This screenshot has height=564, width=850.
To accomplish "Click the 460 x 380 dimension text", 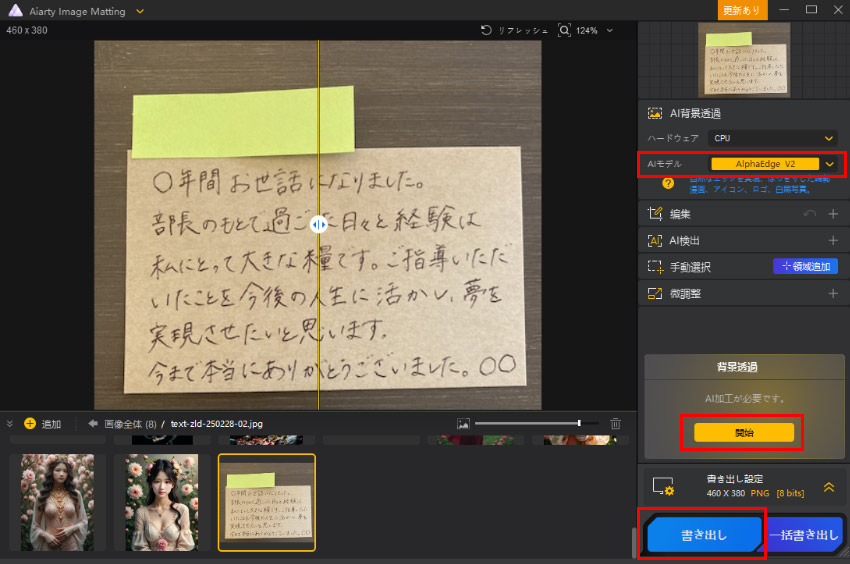I will pyautogui.click(x=27, y=30).
